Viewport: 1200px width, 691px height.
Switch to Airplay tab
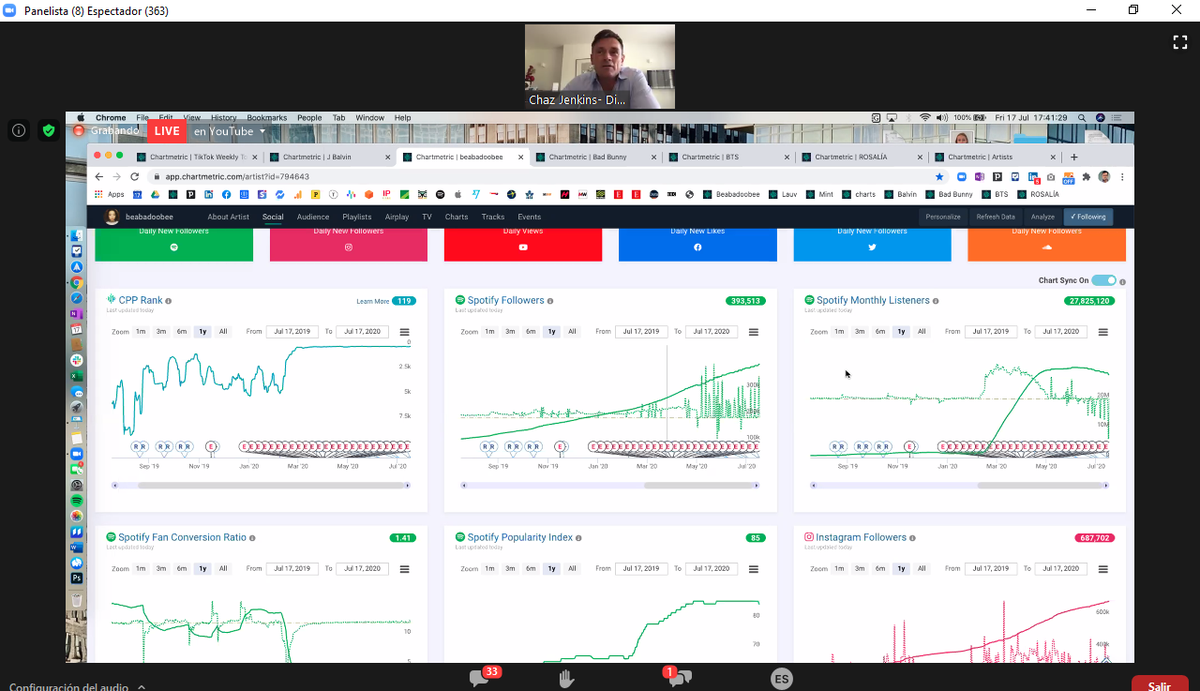pos(397,217)
